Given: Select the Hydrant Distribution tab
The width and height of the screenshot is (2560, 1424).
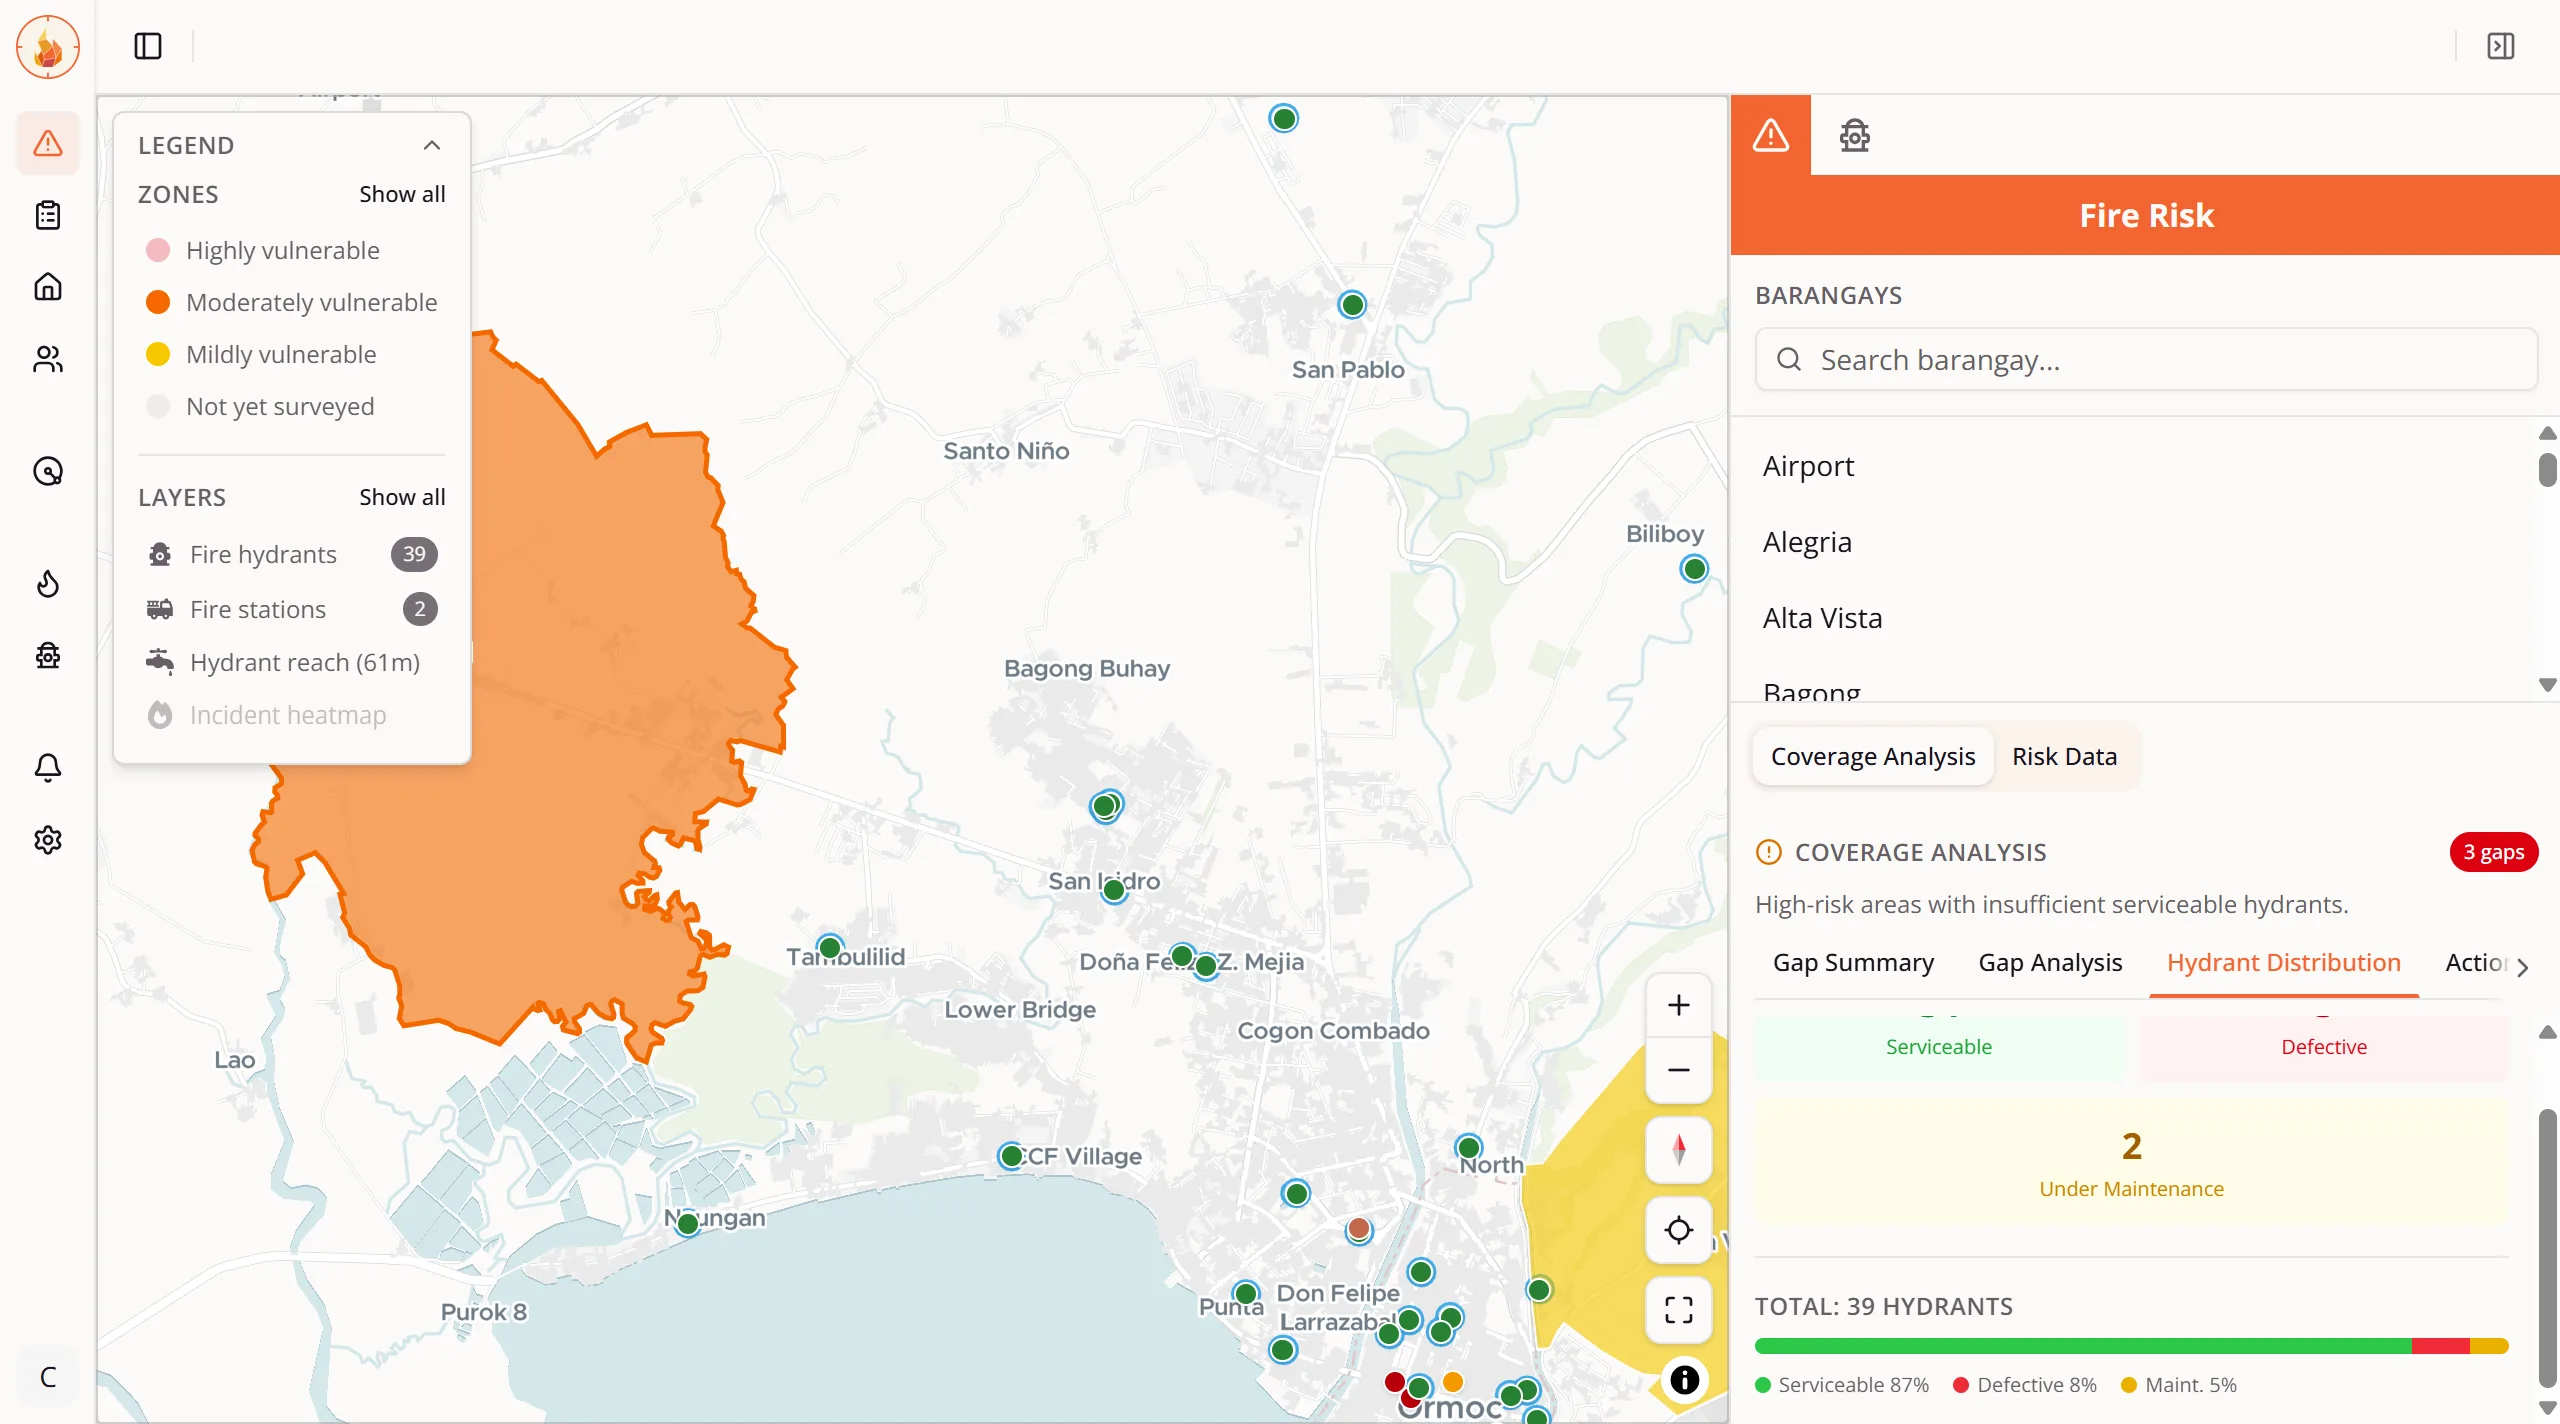Looking at the screenshot, I should click(x=2284, y=963).
